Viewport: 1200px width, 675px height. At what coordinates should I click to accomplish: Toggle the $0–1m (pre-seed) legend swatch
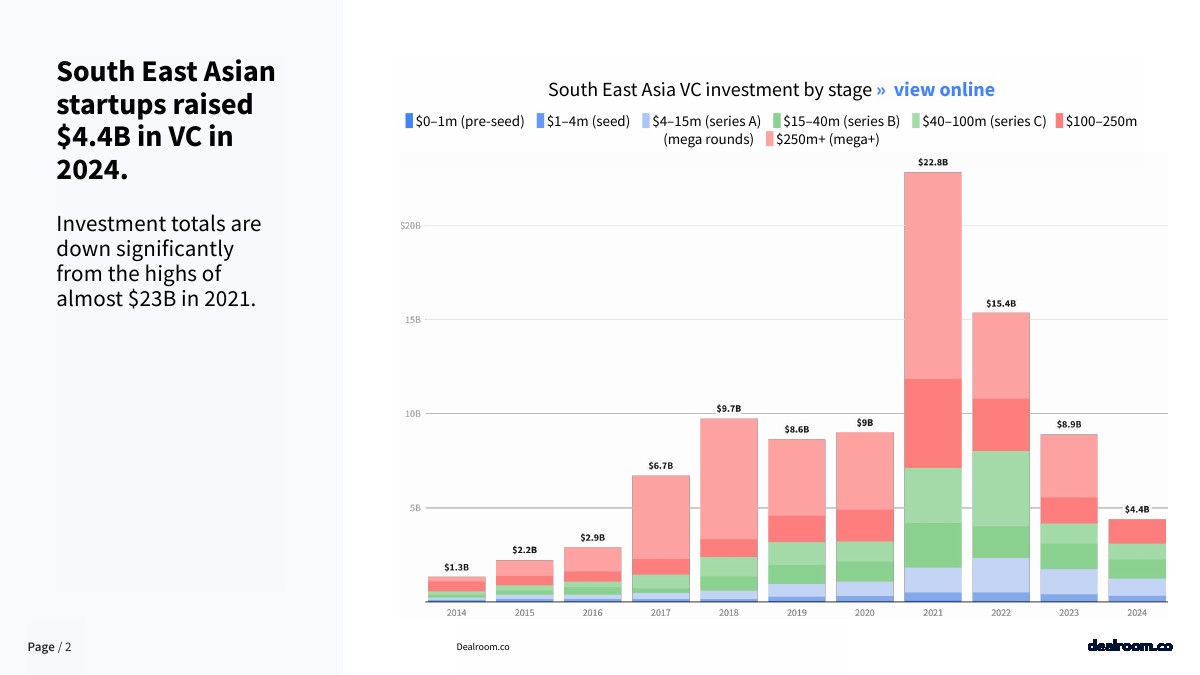coord(408,121)
